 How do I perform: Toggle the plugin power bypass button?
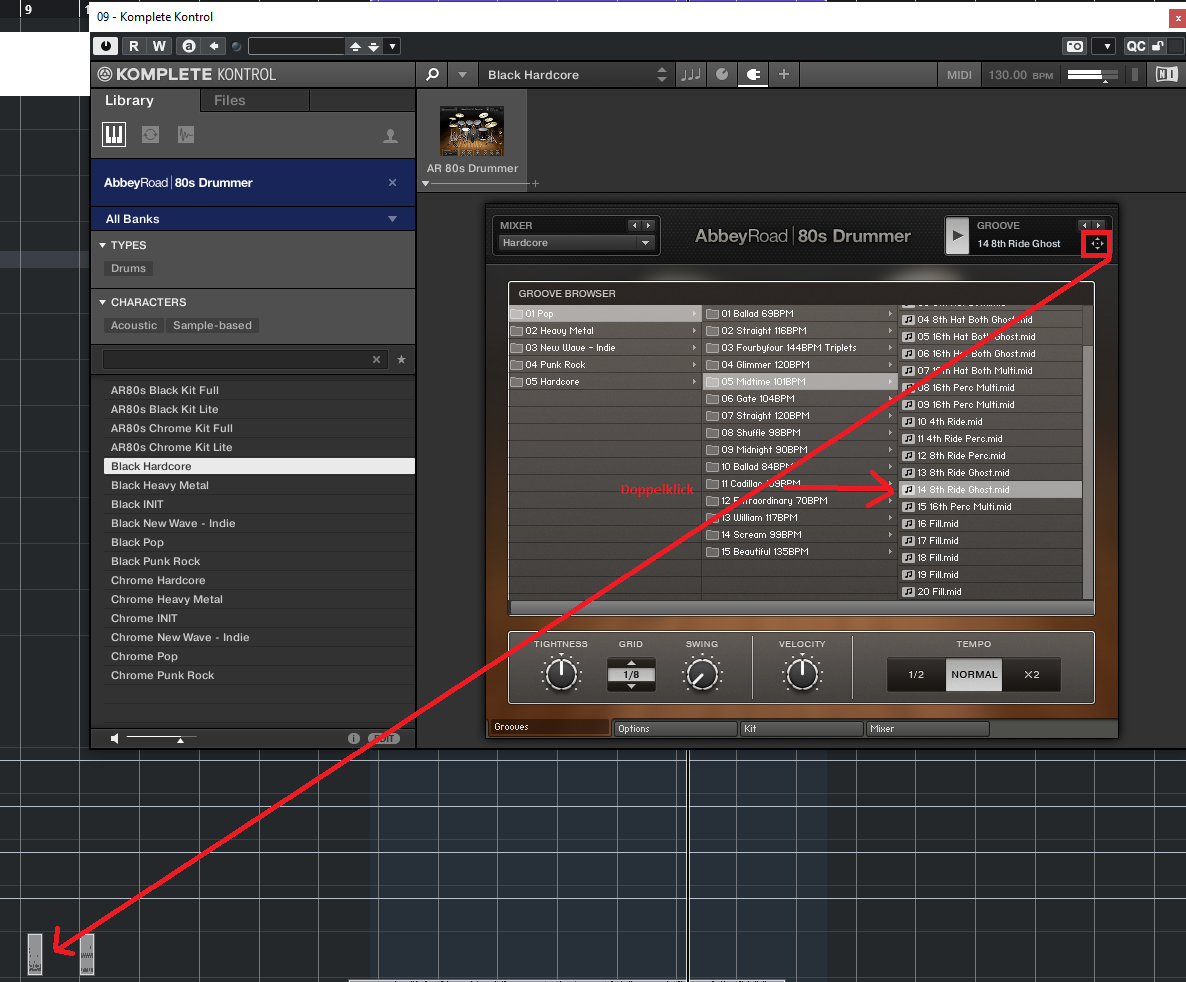106,46
